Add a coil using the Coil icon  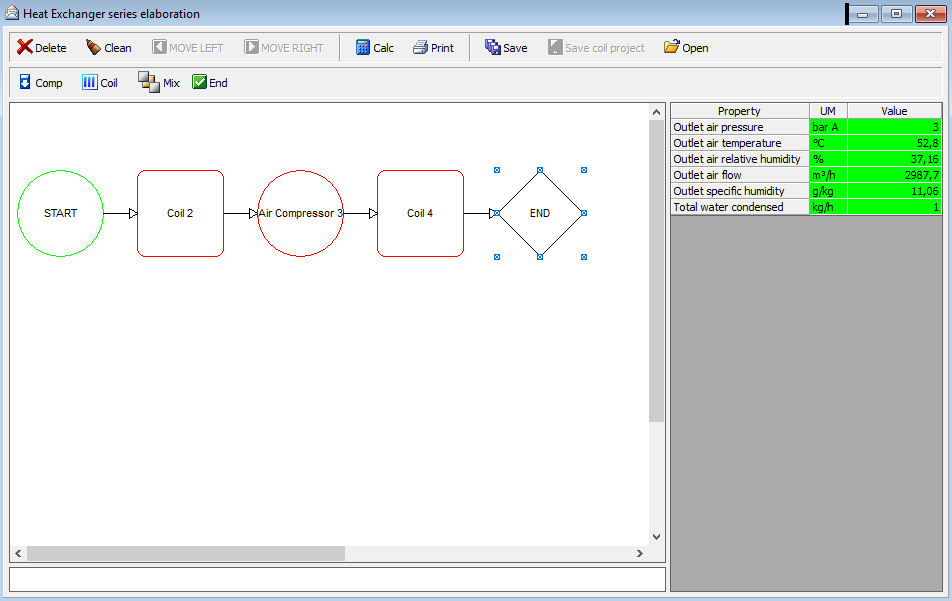pyautogui.click(x=89, y=83)
